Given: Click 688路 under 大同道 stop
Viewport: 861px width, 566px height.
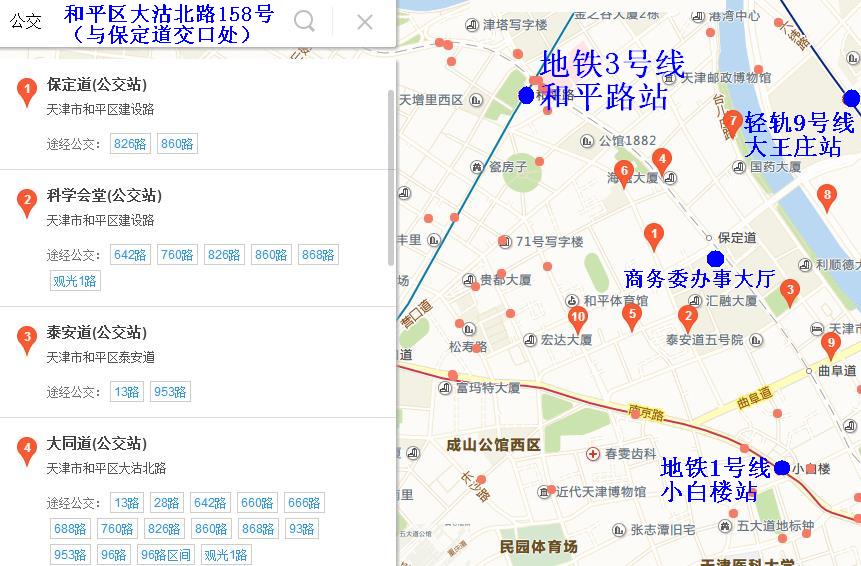Looking at the screenshot, I should pos(70,529).
